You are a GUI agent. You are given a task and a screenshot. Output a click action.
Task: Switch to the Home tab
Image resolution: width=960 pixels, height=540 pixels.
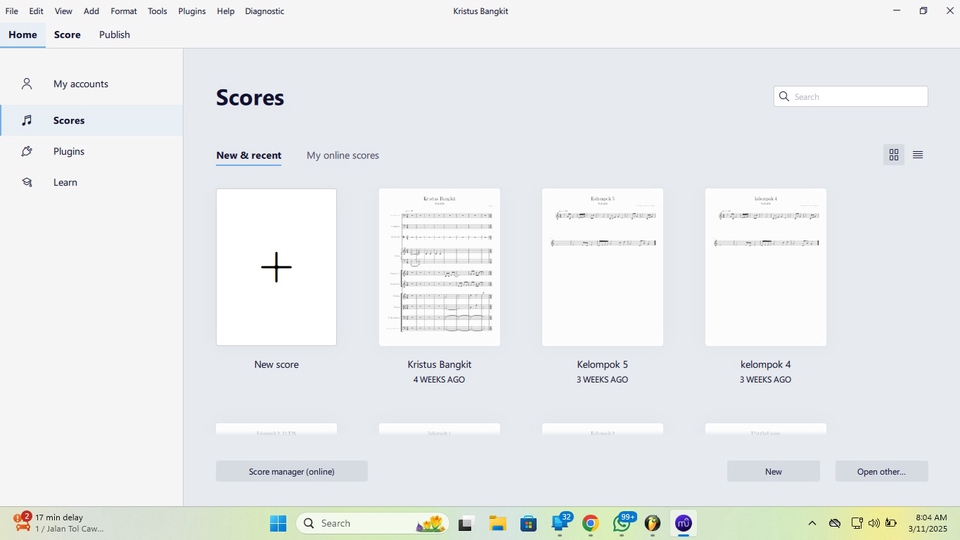coord(23,35)
